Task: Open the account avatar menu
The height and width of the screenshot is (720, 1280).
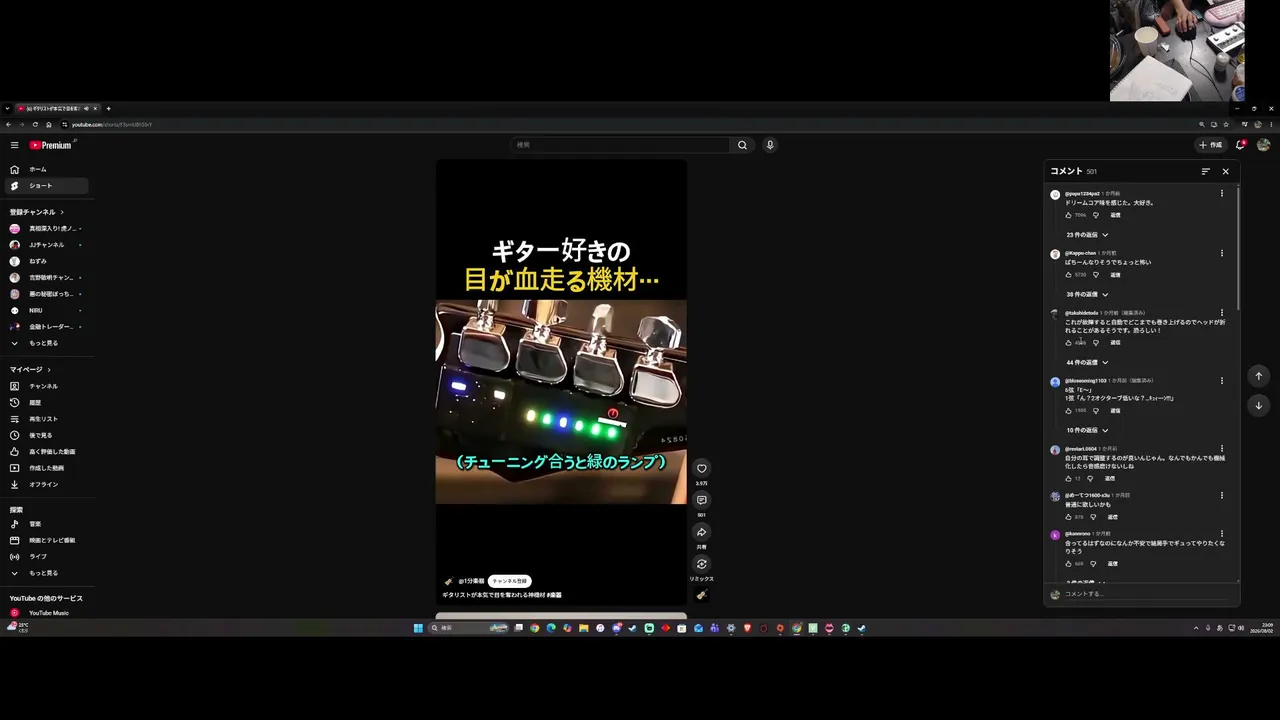Action: (1264, 145)
